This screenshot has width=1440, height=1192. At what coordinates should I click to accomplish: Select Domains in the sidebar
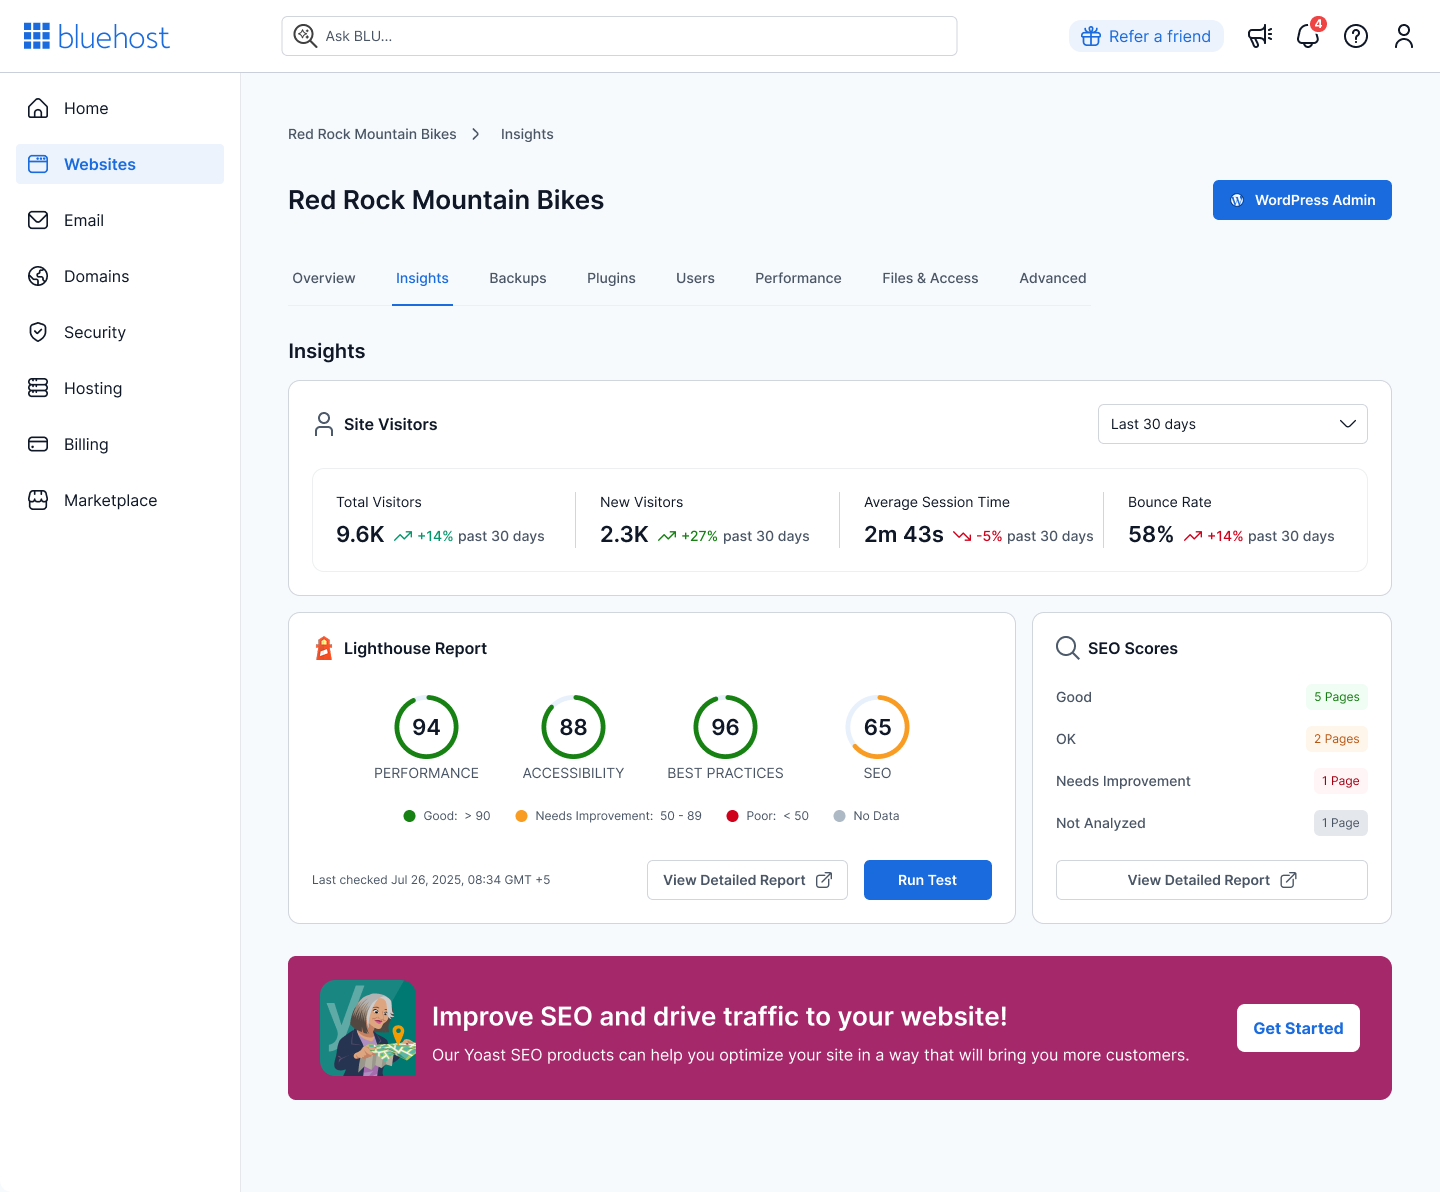[x=96, y=276]
